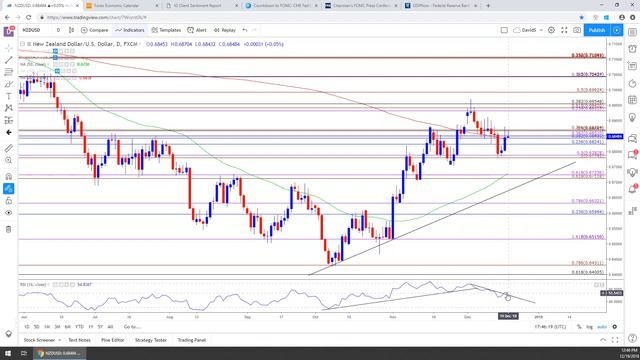Open the Text Notes tab
640x360 pixels.
pos(79,340)
